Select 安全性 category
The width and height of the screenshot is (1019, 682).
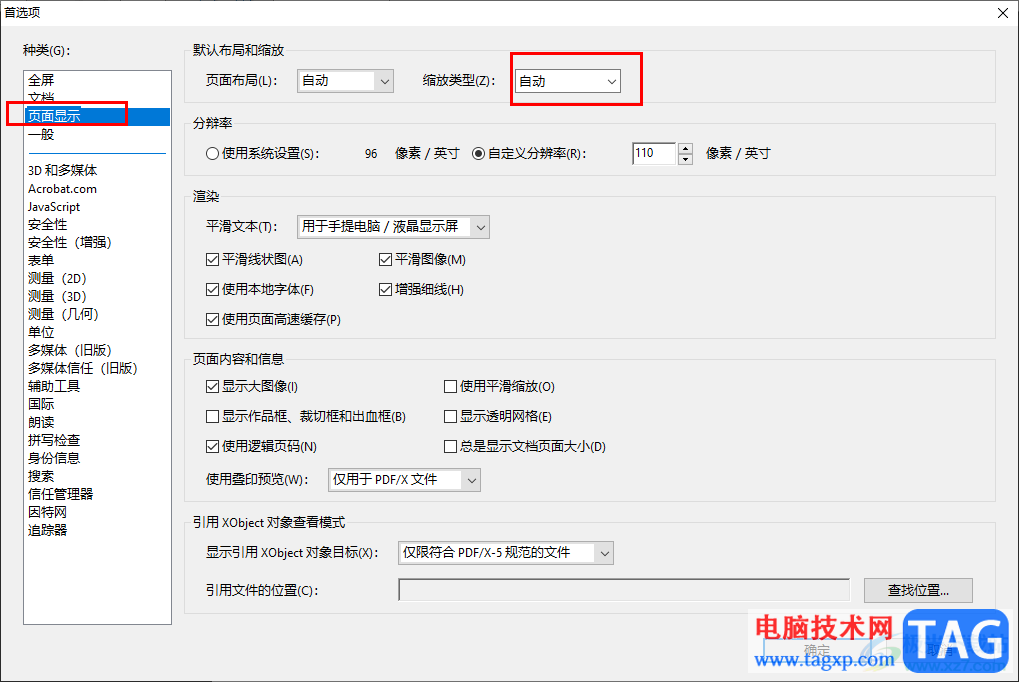[47, 224]
